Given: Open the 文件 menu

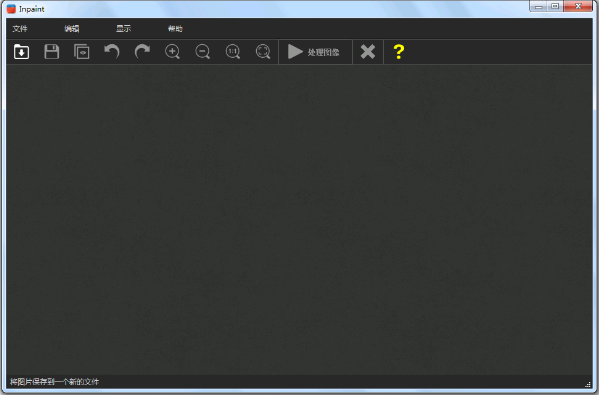Looking at the screenshot, I should (20, 29).
